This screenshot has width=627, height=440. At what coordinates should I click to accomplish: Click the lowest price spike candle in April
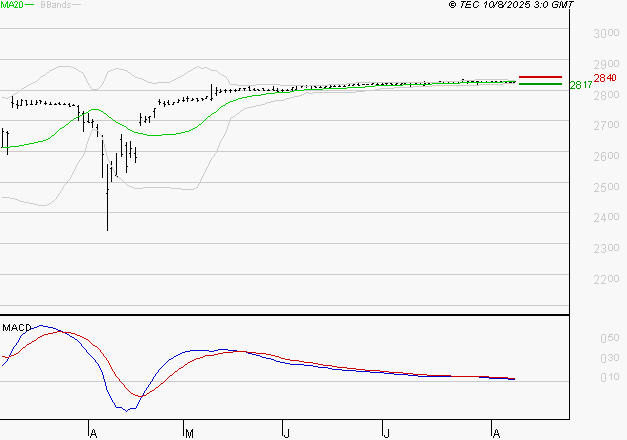coord(108,197)
